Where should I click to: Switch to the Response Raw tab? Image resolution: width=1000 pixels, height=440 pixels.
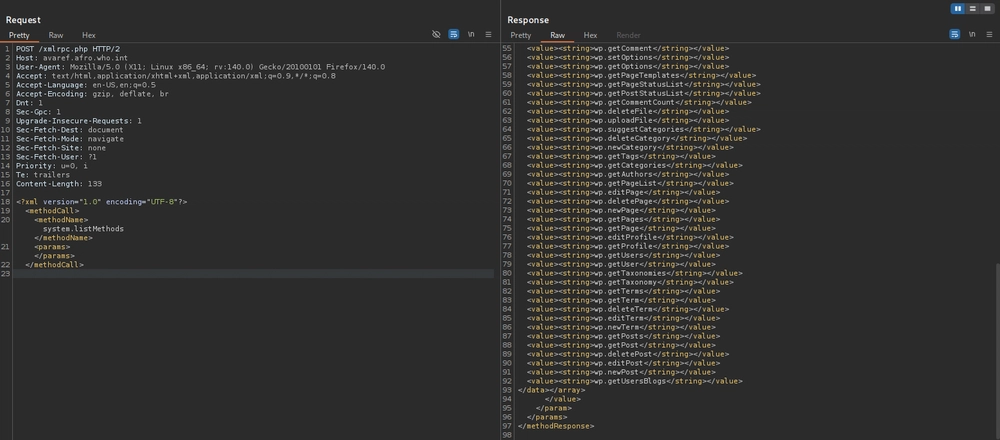pyautogui.click(x=557, y=35)
